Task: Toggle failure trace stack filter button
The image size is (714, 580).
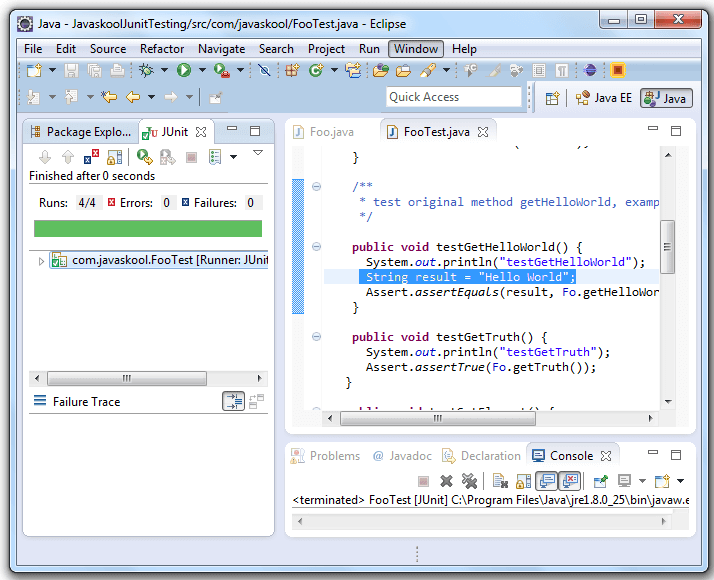Action: (x=232, y=401)
